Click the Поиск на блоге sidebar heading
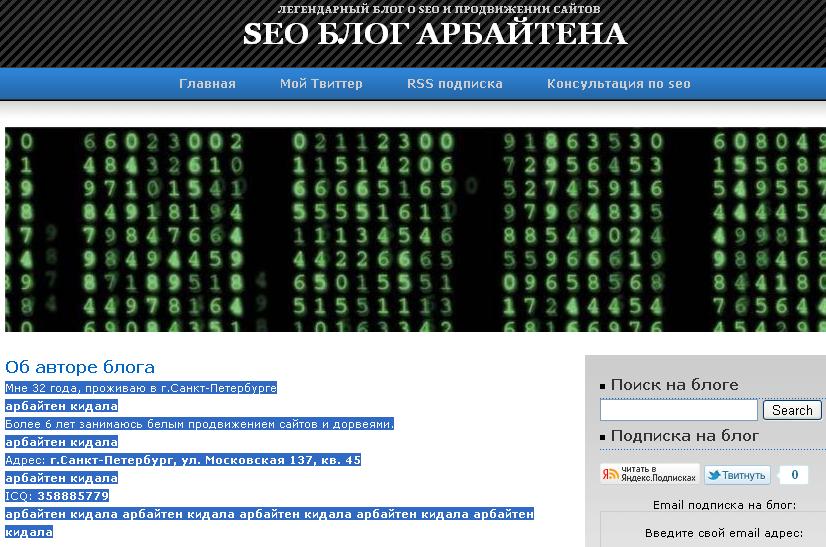The image size is (826, 547). pos(674,385)
